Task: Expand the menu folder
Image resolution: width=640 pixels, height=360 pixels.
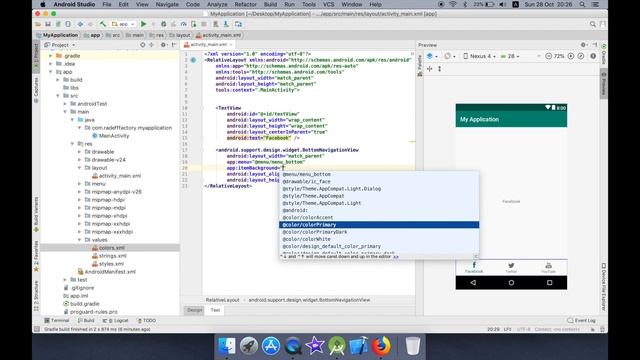Action: (x=80, y=184)
